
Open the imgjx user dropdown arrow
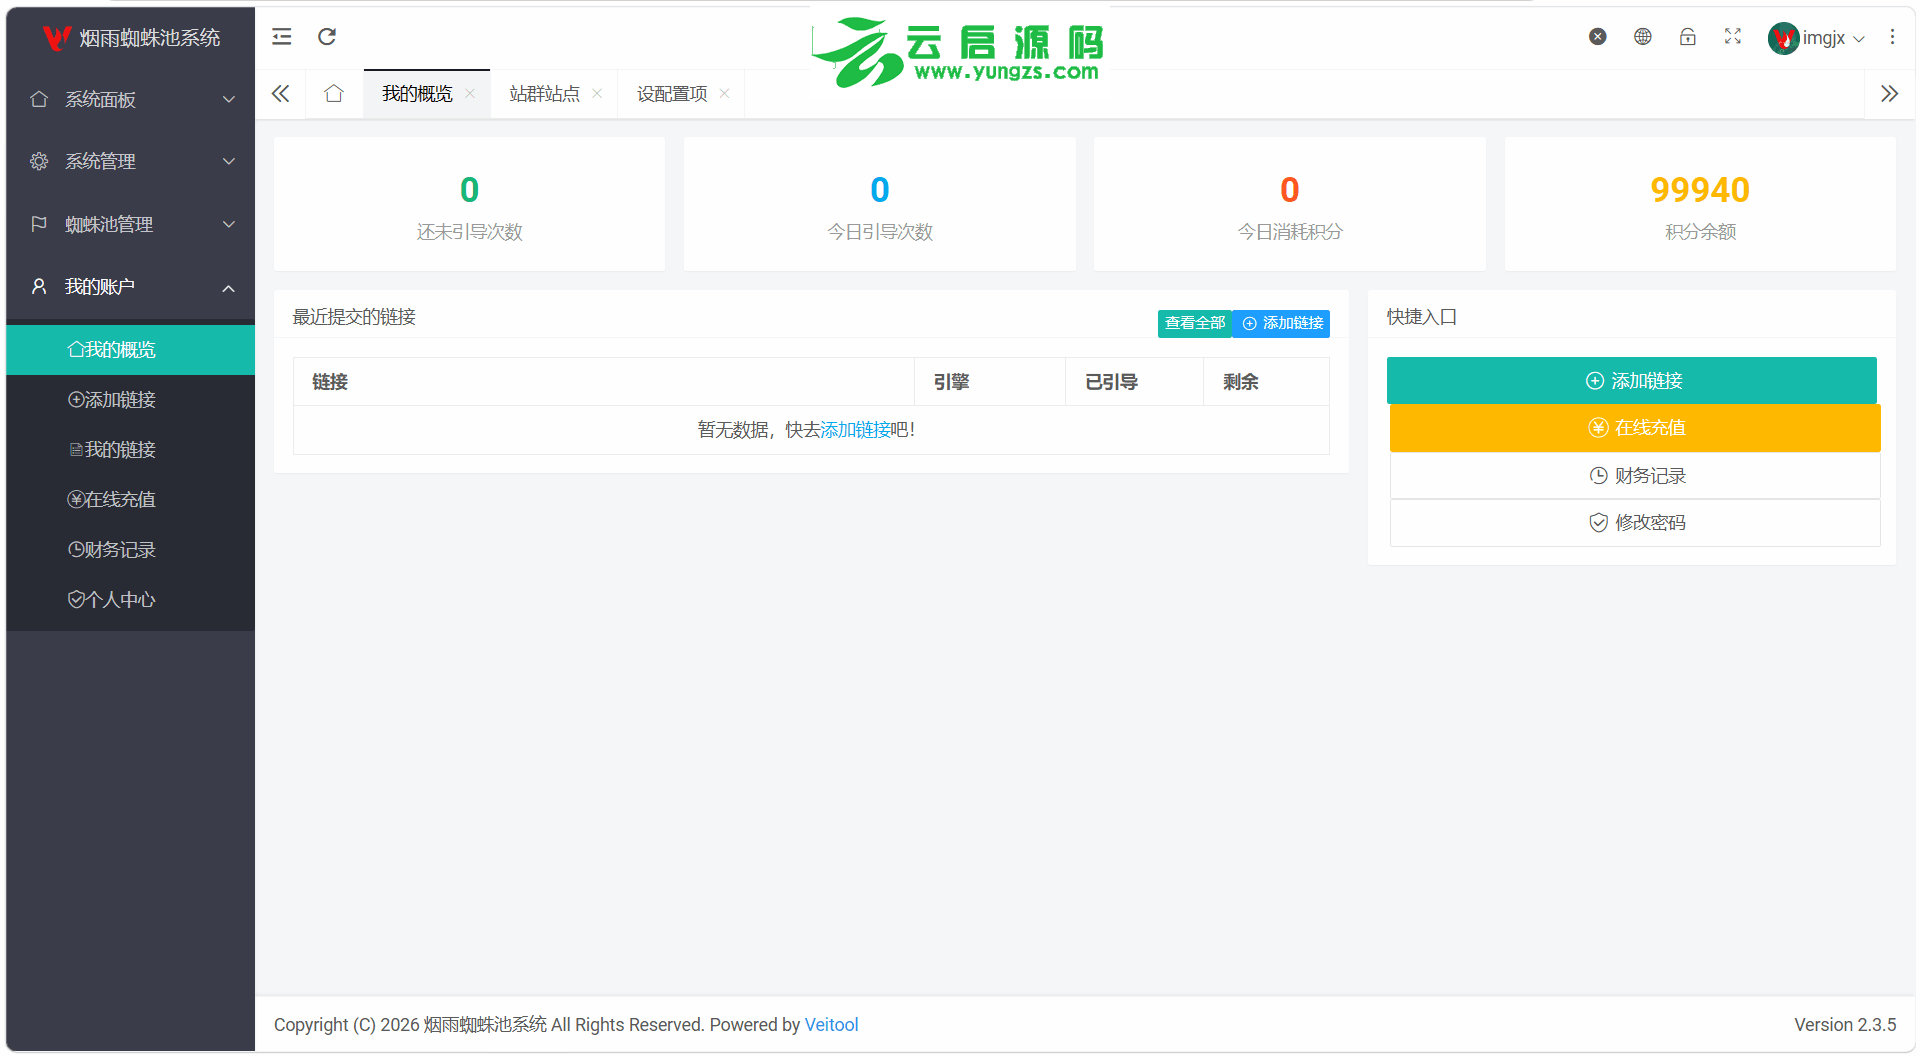point(1859,39)
